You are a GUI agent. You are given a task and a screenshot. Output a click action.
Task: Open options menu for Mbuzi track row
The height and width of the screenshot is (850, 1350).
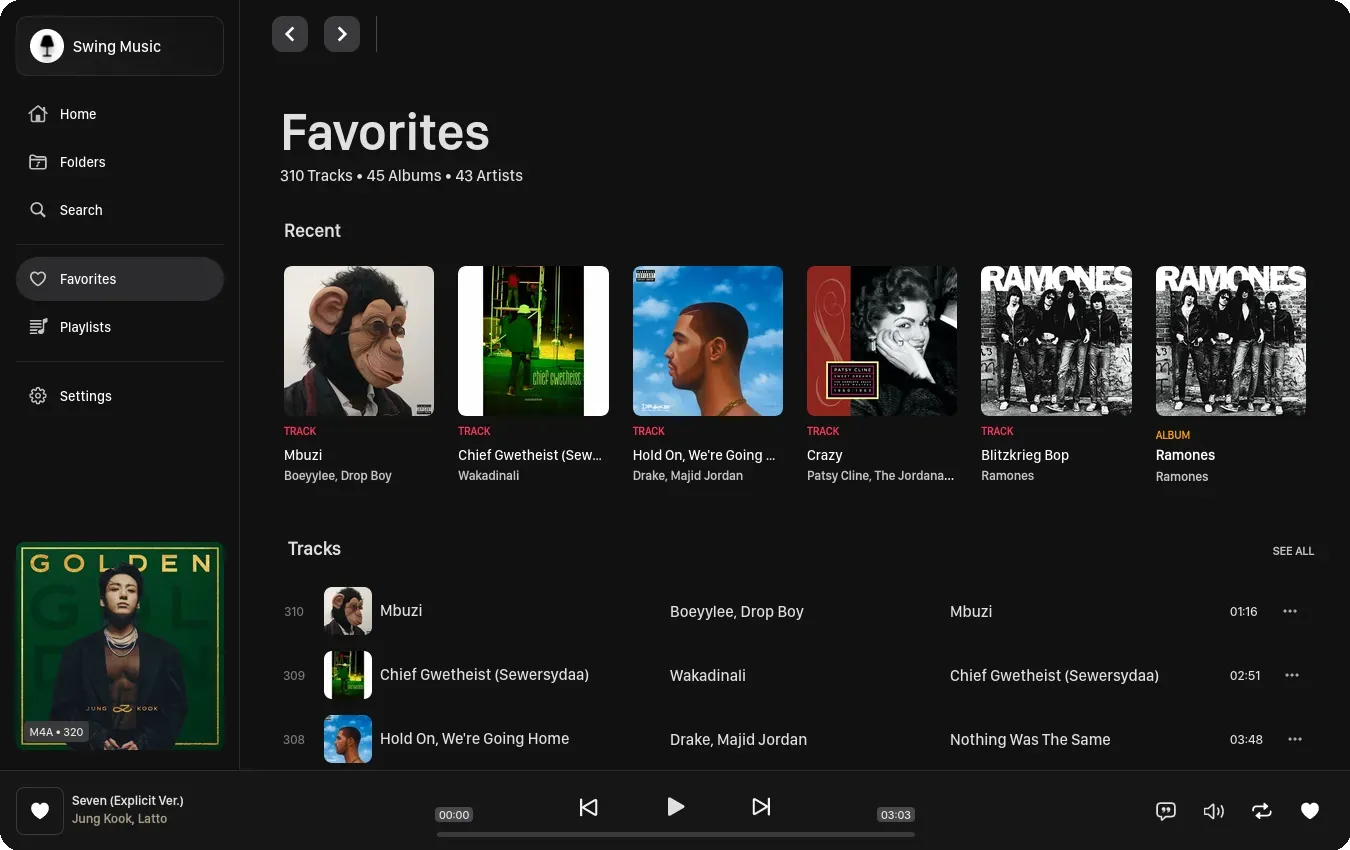(x=1290, y=611)
